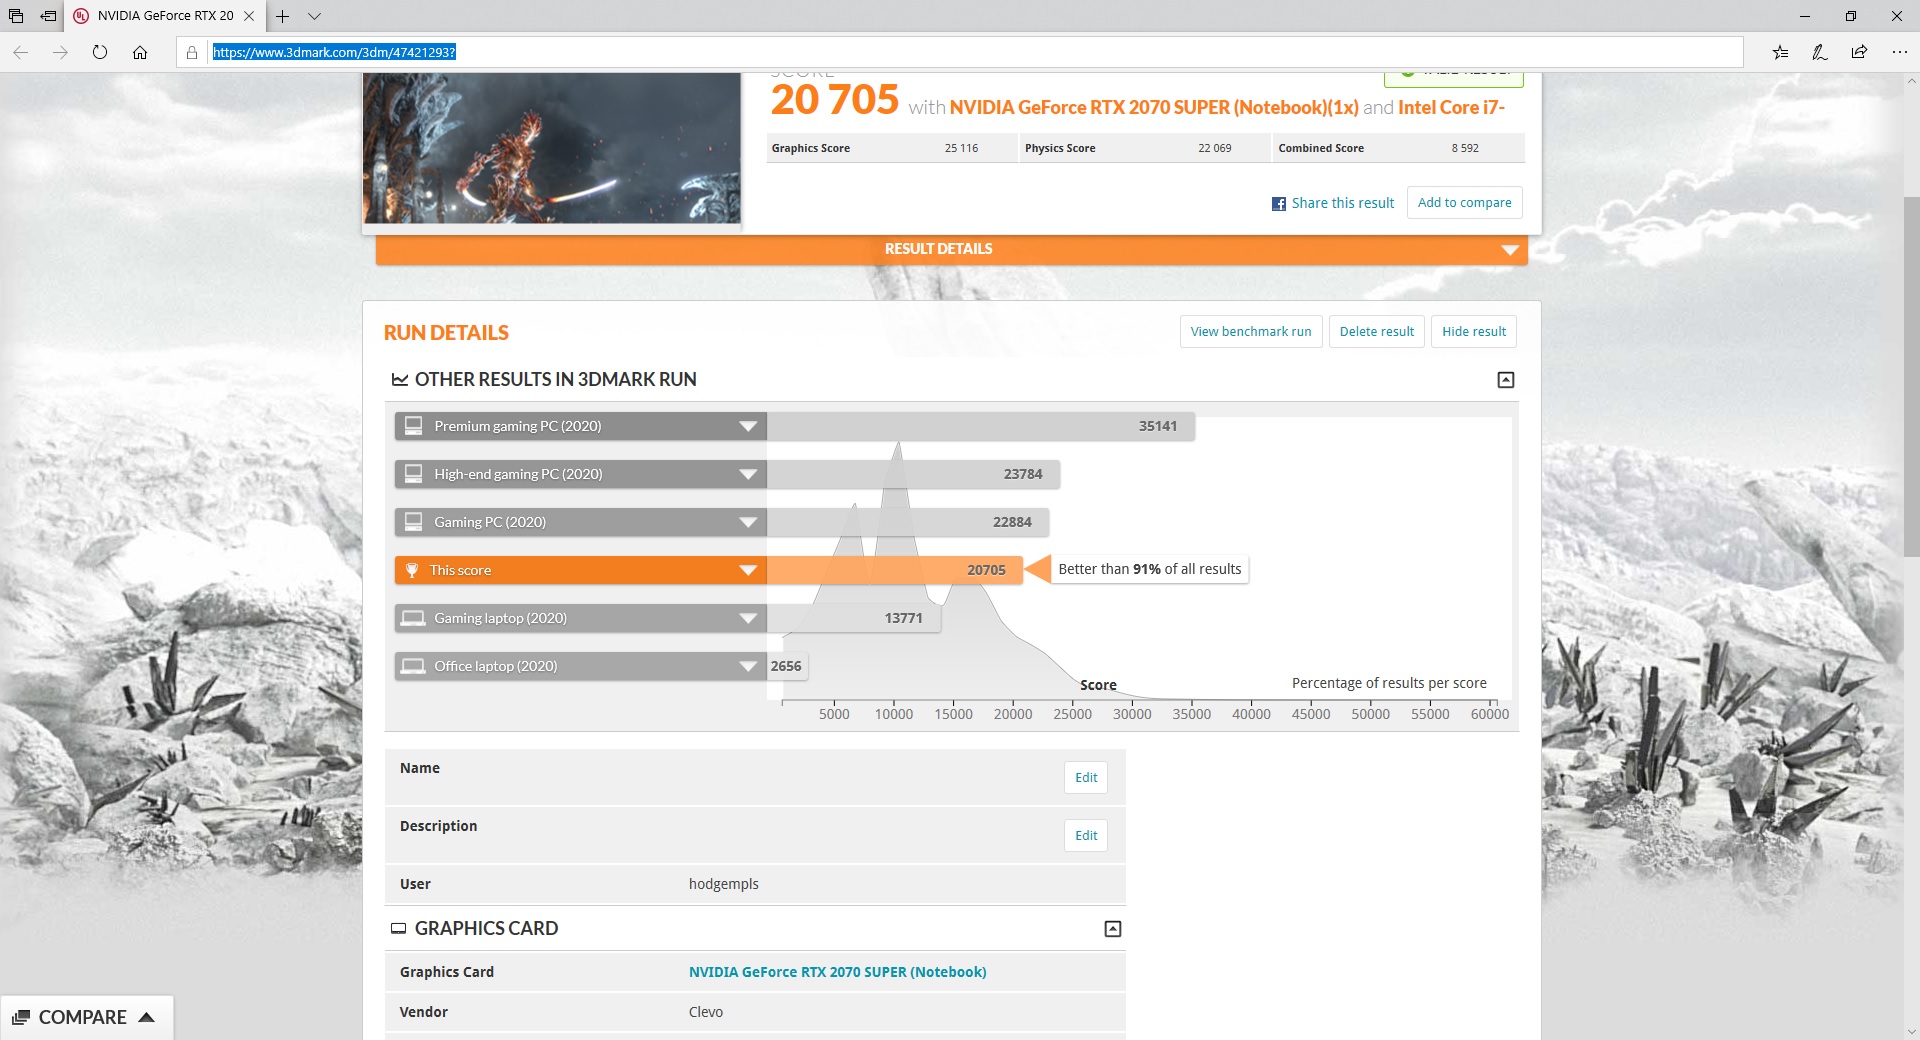
Task: Go to Home page icon
Action: point(140,52)
